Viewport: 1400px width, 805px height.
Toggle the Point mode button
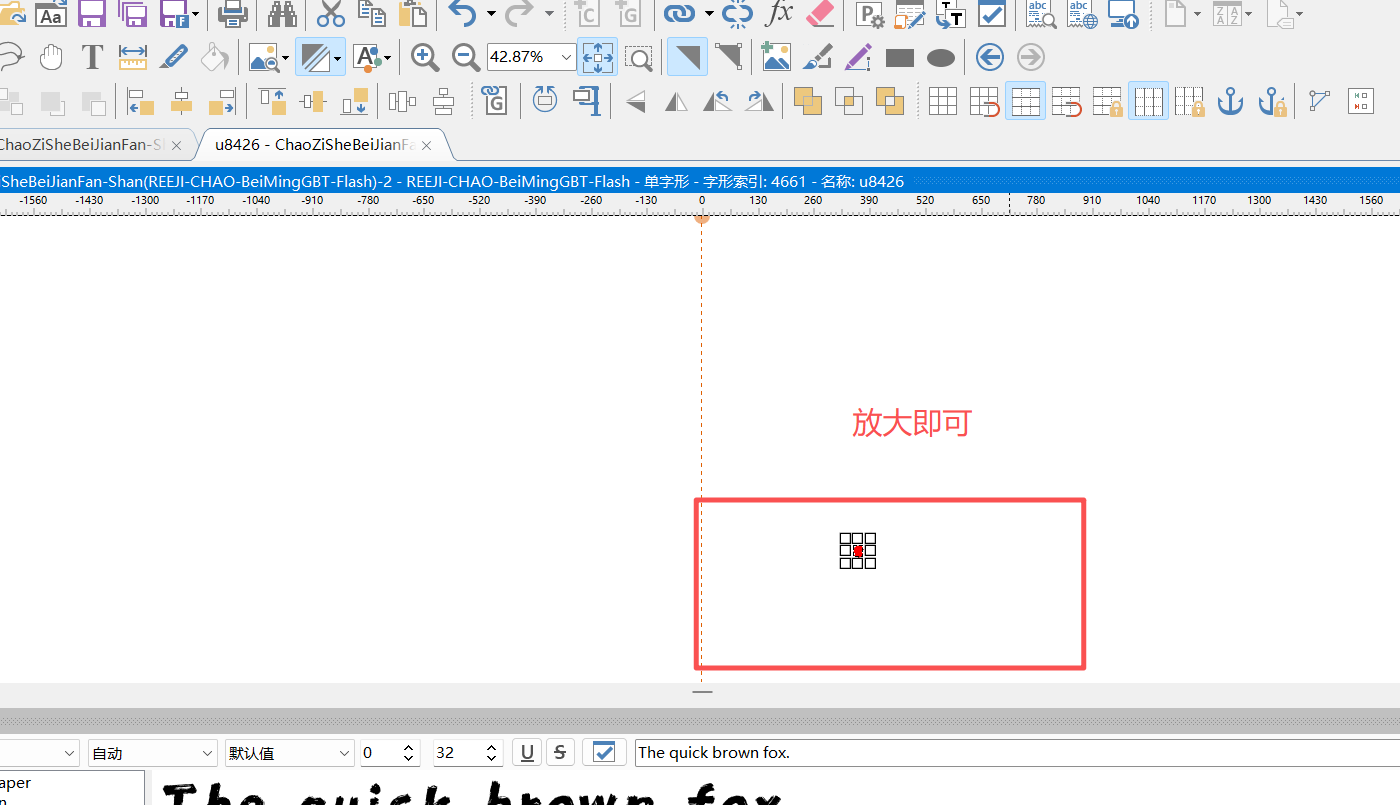click(x=729, y=57)
